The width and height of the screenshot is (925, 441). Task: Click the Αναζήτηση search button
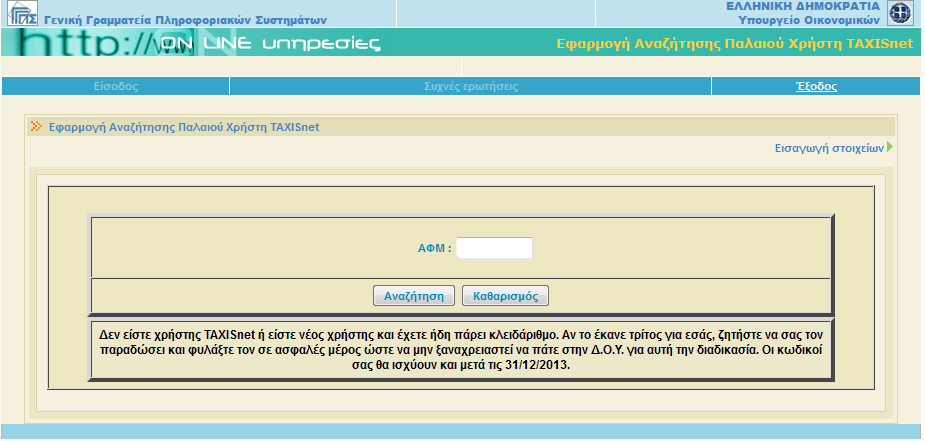(414, 296)
